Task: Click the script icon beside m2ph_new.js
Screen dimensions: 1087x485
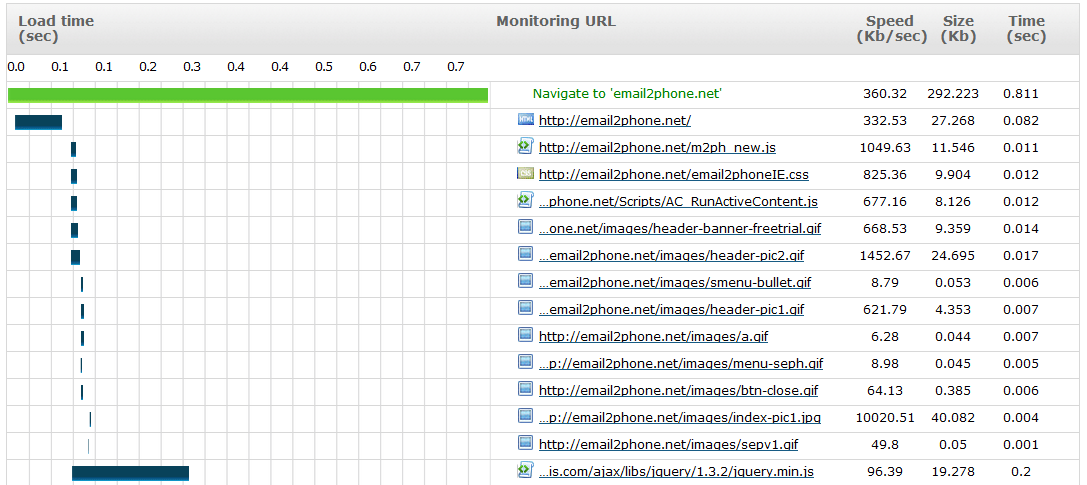Action: coord(525,146)
